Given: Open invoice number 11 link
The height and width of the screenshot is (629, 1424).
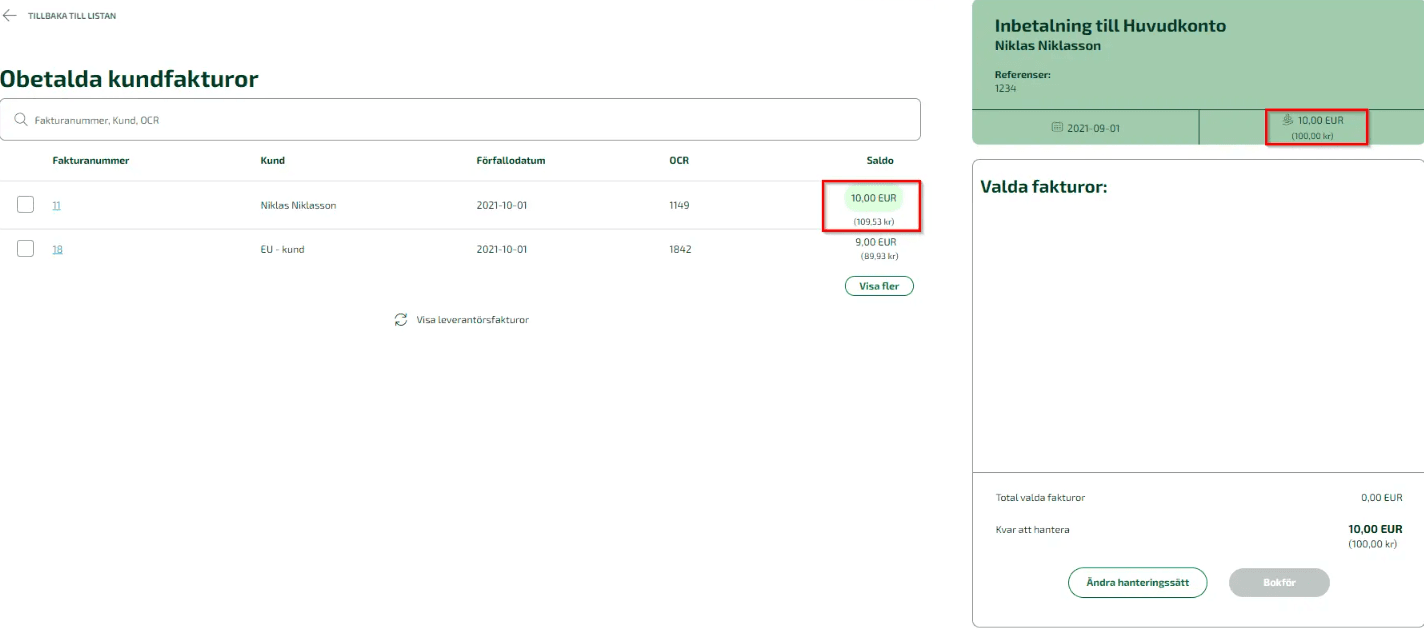Looking at the screenshot, I should [57, 205].
